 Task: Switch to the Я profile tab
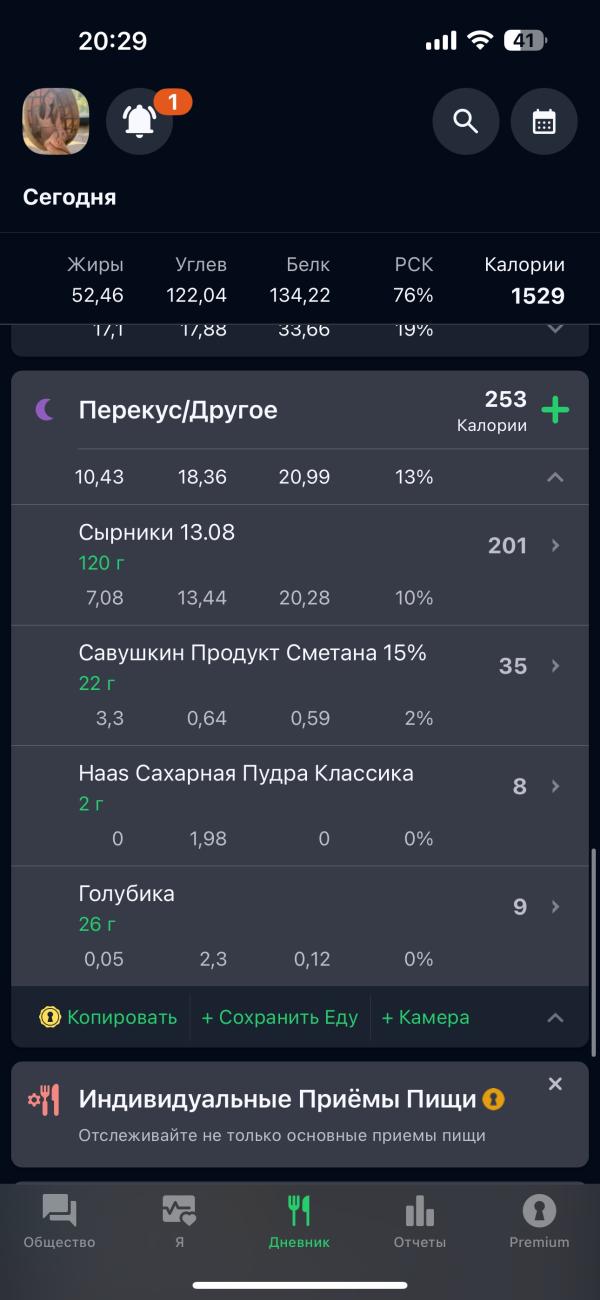179,1222
